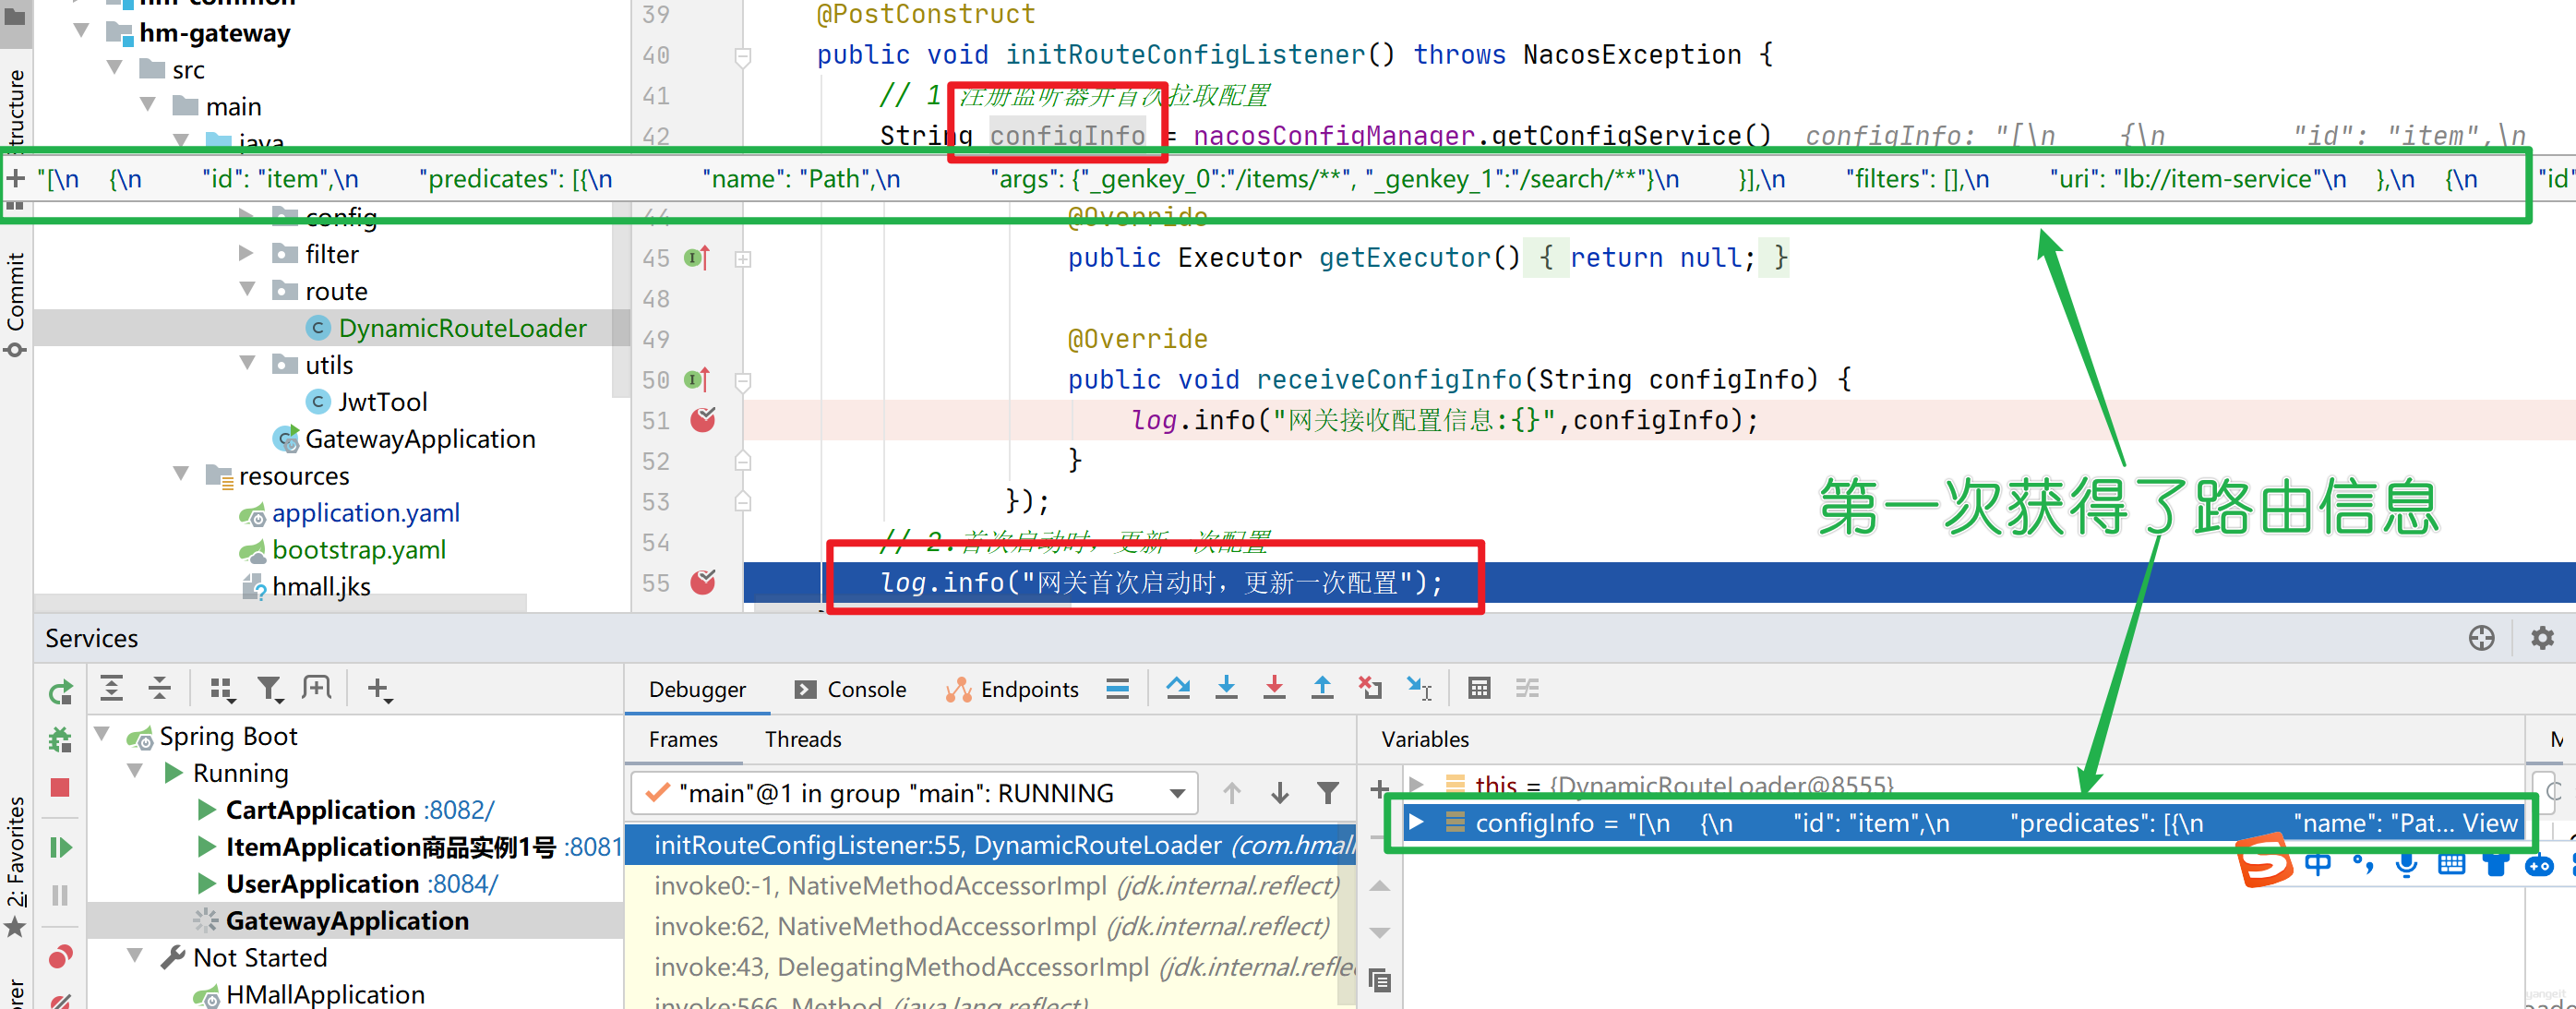Click the New Watch plus icon in Variables
This screenshot has height=1009, width=2576.
click(1379, 789)
